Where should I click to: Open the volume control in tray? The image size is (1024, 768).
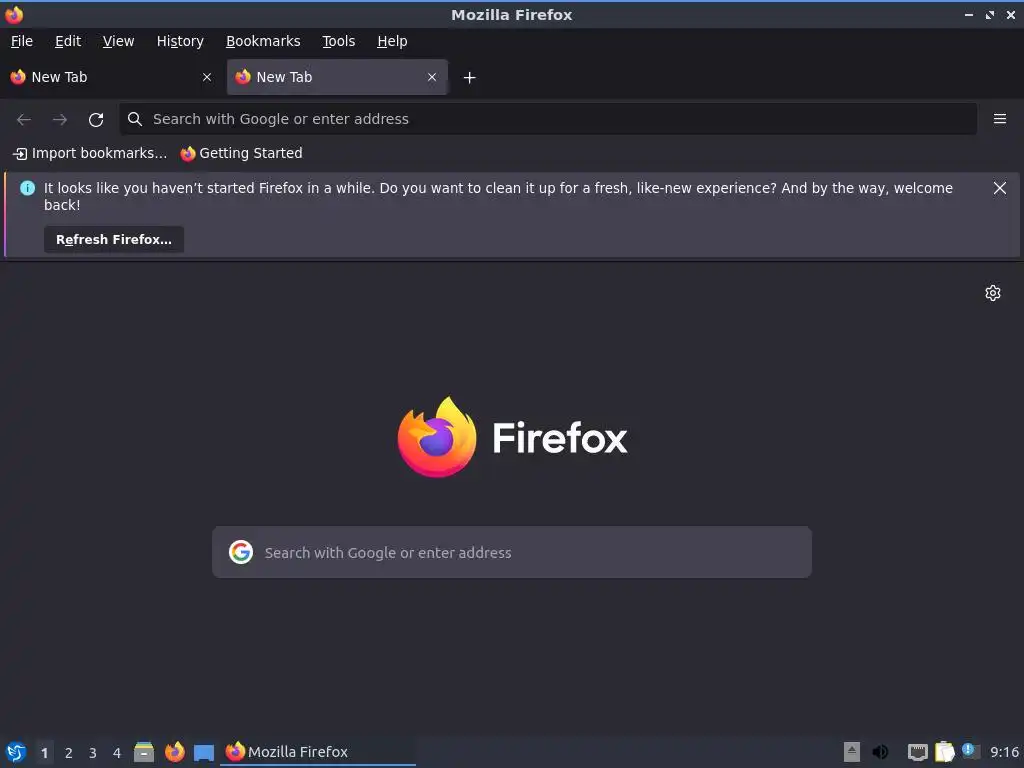[x=880, y=752]
